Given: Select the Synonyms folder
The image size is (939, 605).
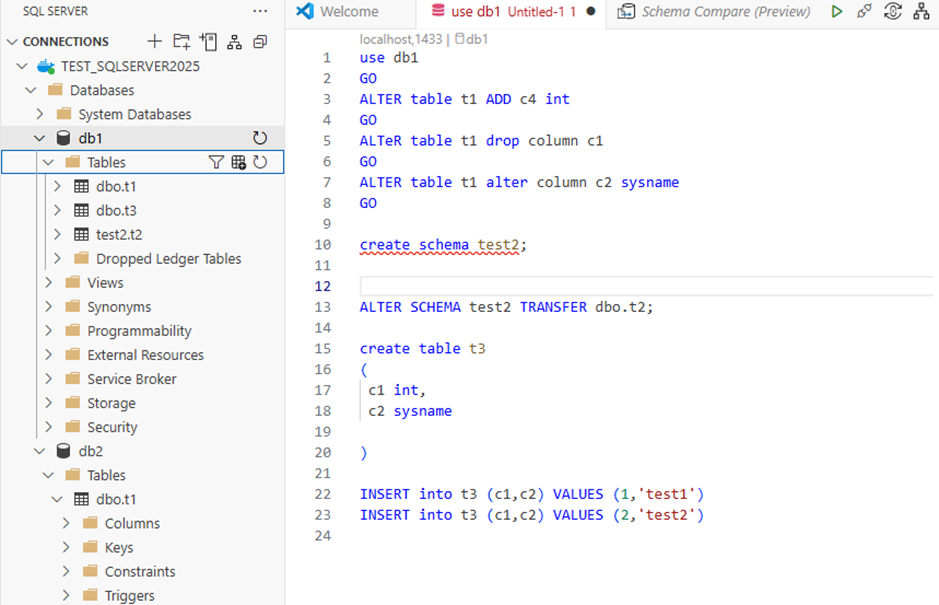Looking at the screenshot, I should (119, 307).
